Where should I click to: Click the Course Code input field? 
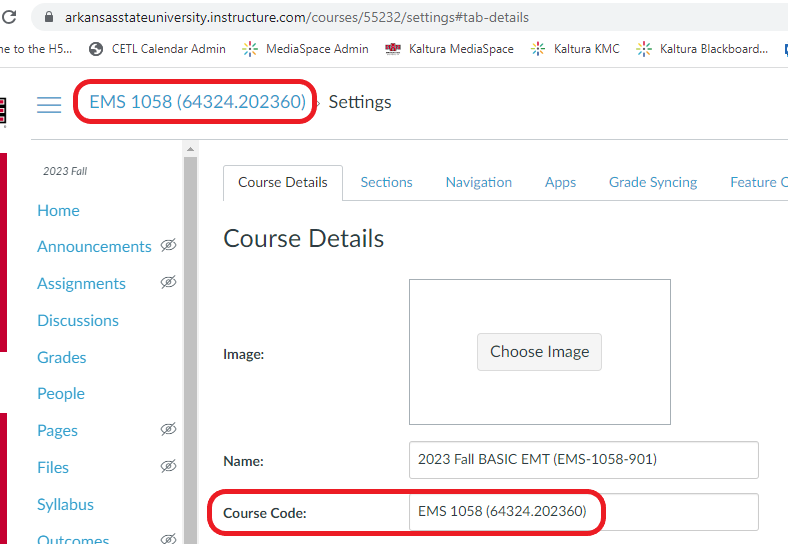coord(583,512)
